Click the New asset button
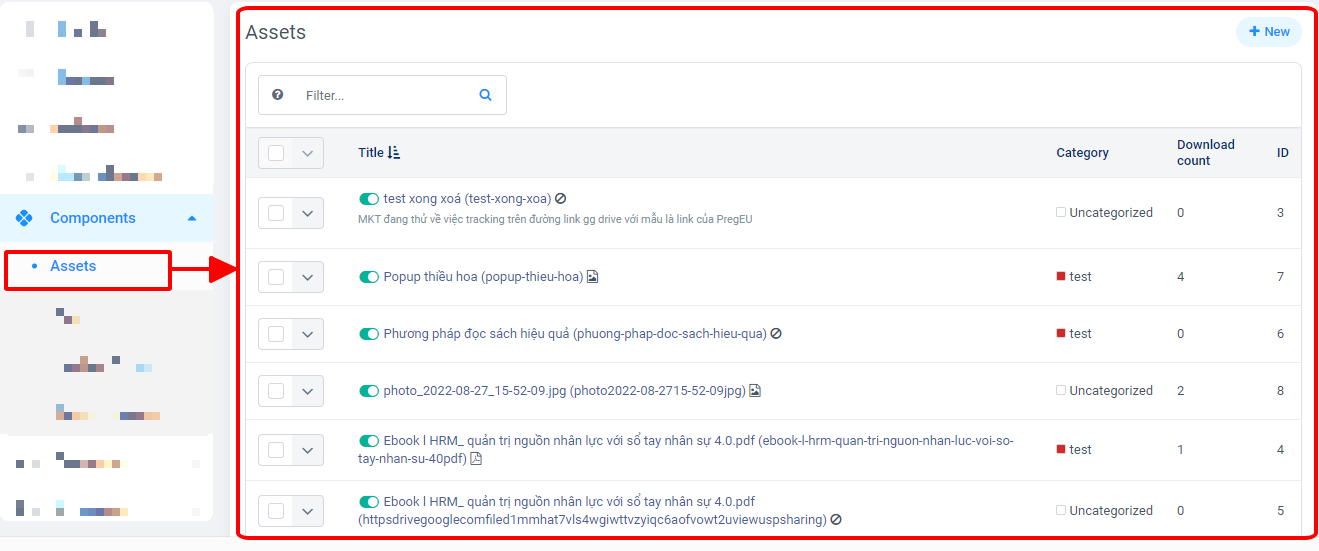This screenshot has height=551, width=1319. [x=1269, y=32]
